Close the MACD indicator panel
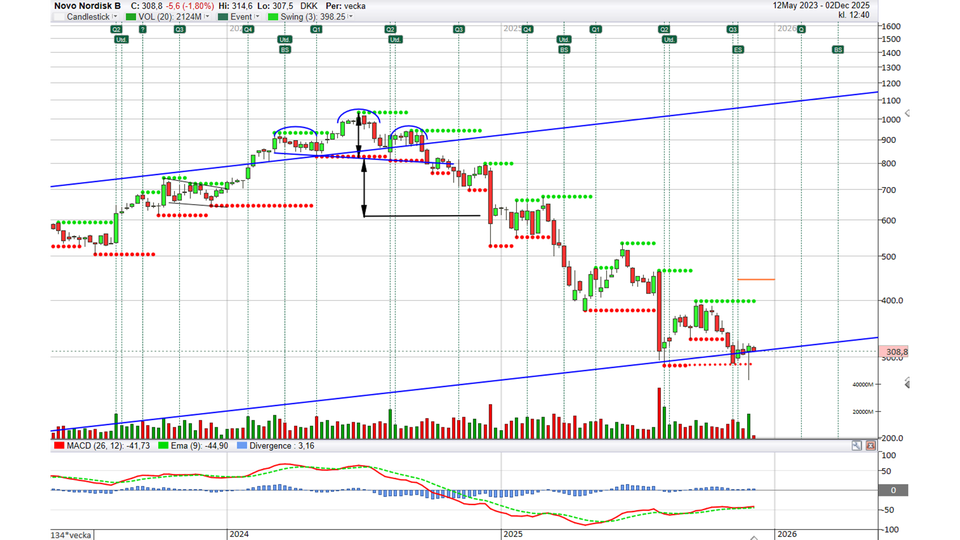 869,445
